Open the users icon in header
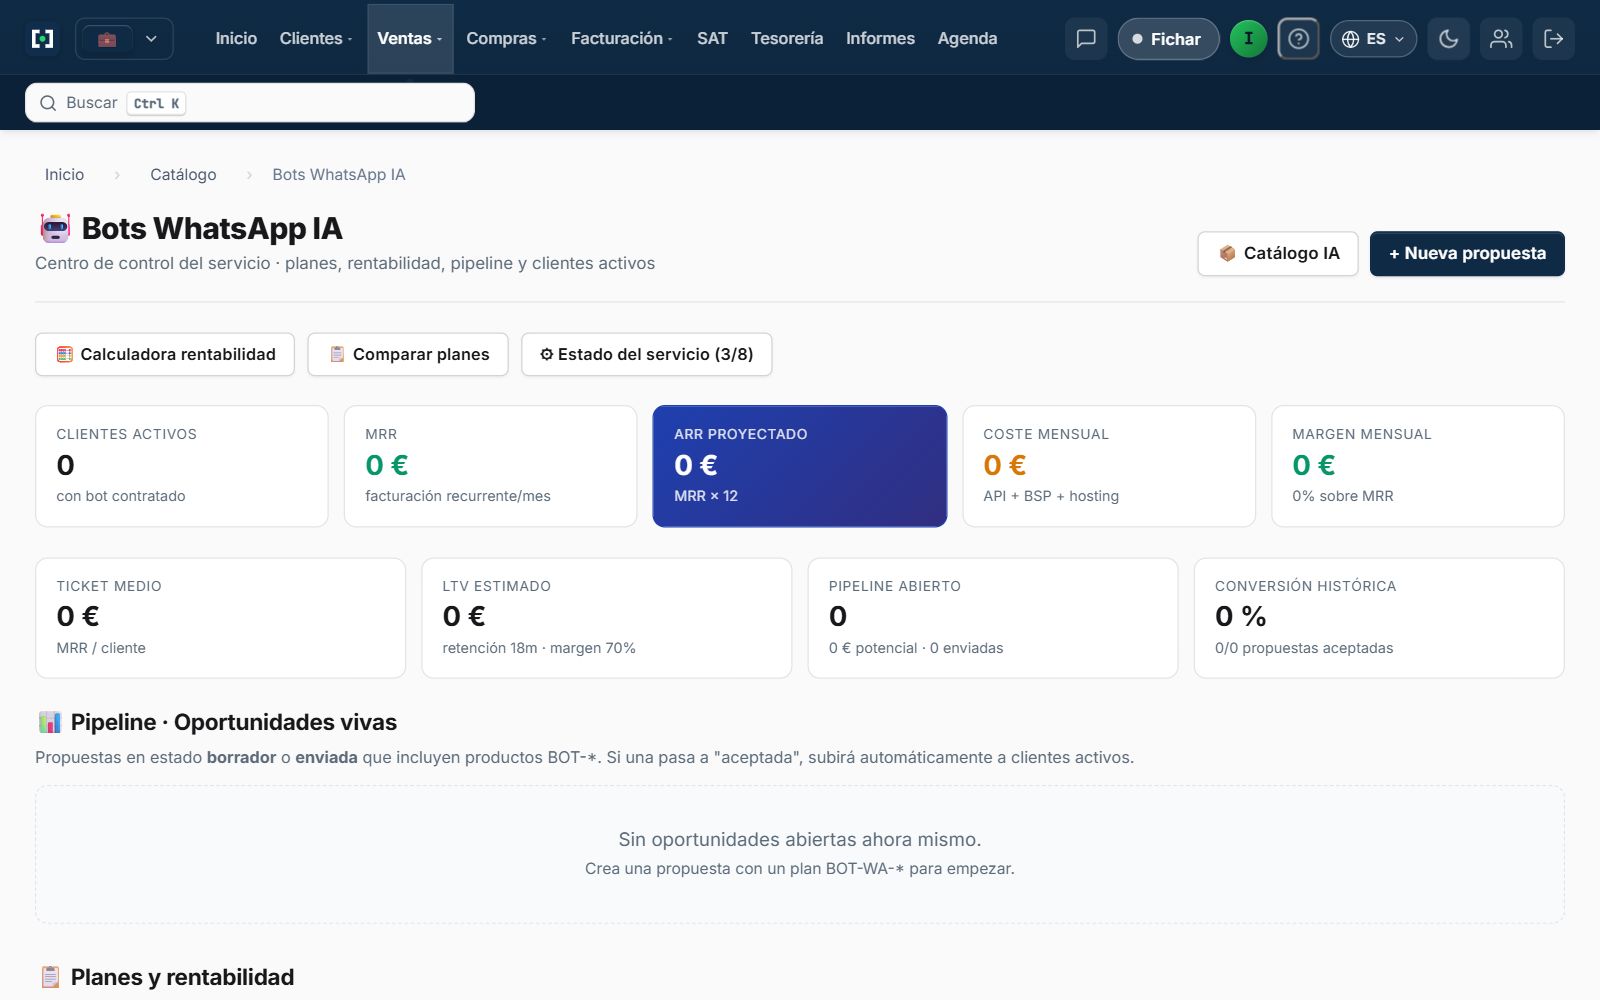The image size is (1600, 1000). (x=1501, y=39)
